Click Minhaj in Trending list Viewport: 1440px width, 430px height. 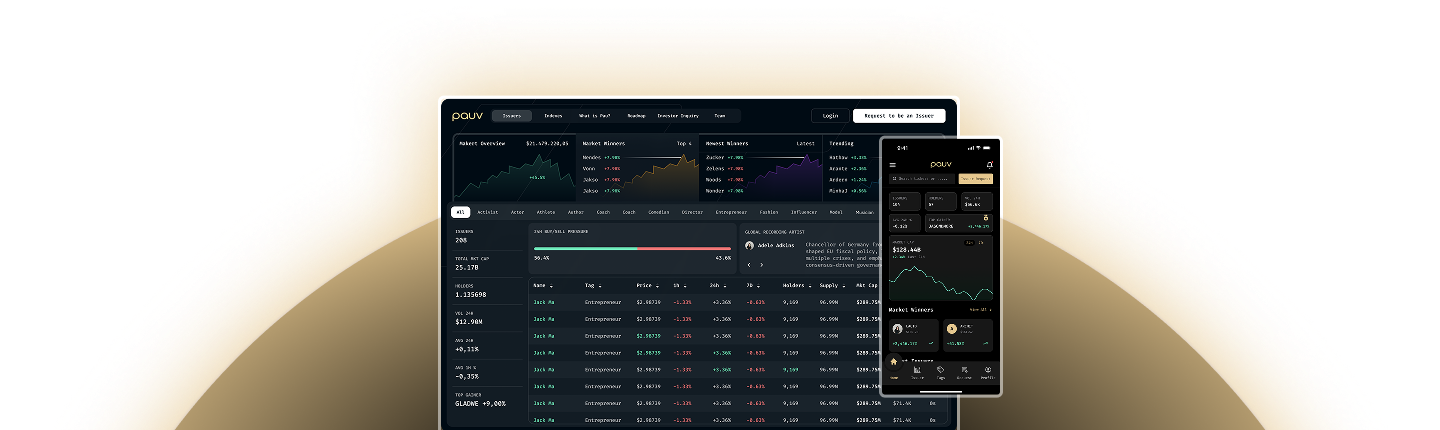pos(838,190)
